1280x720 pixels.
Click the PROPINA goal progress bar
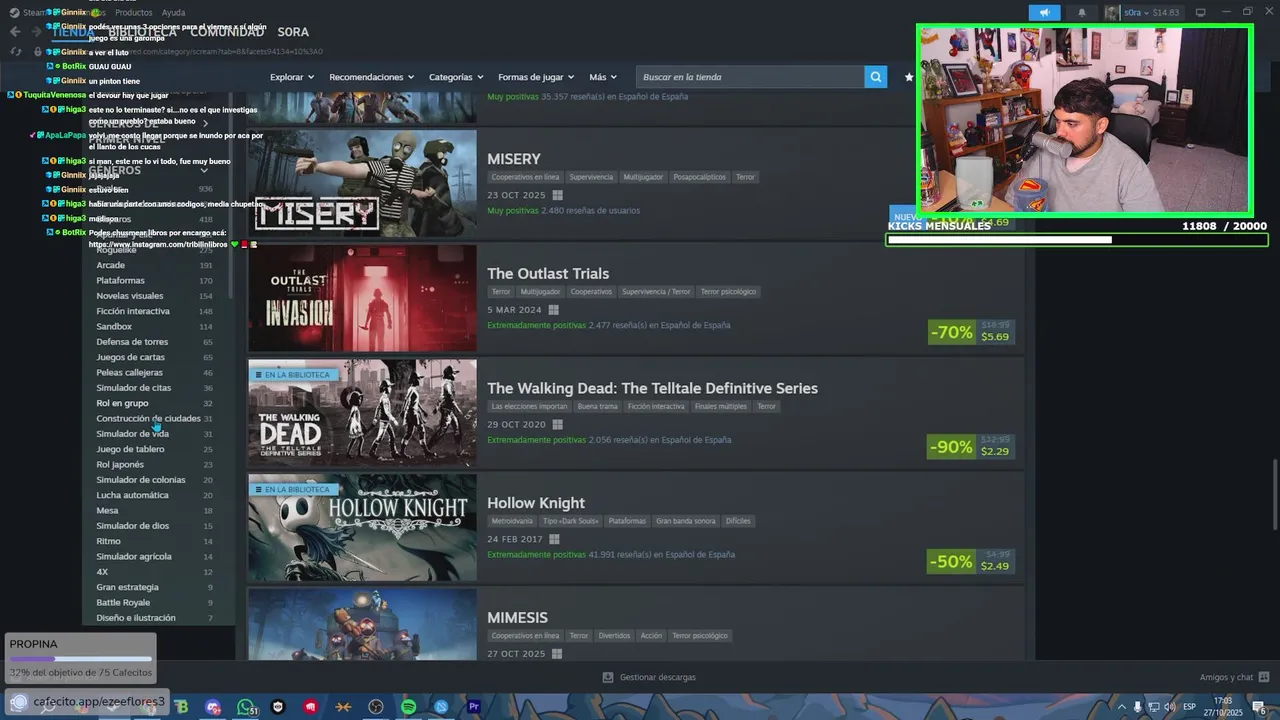point(81,659)
